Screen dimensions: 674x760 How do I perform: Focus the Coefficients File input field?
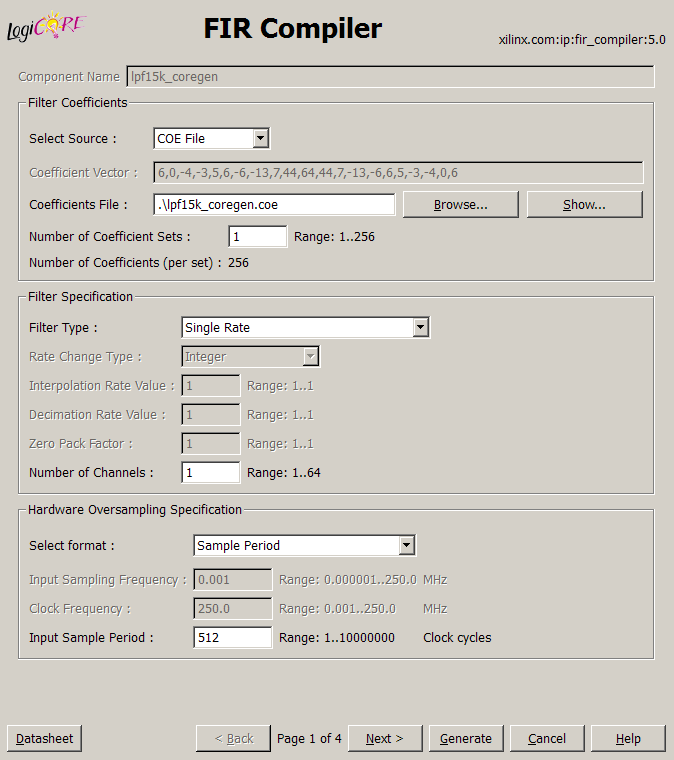click(274, 205)
